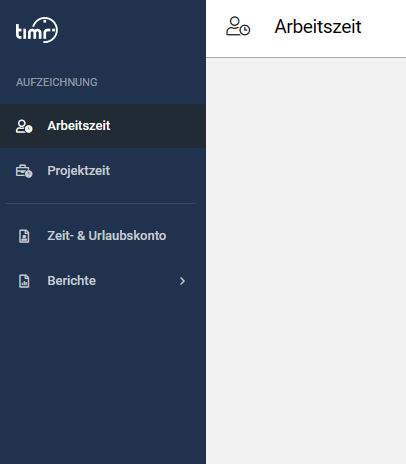Click the clock circle in the timr logo
Viewport: 406px width, 464px height.
(46, 29)
